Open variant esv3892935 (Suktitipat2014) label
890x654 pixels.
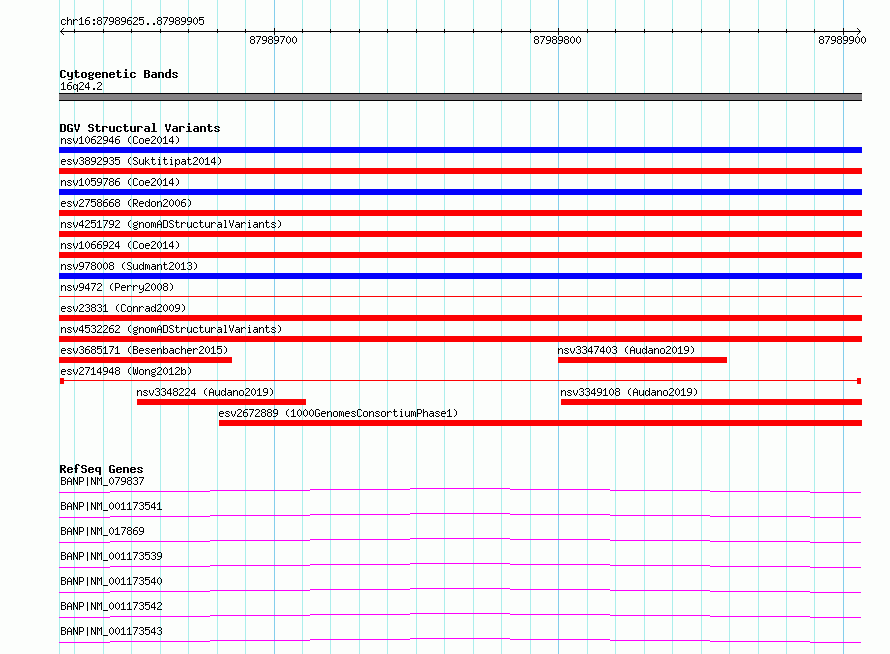pyautogui.click(x=141, y=161)
